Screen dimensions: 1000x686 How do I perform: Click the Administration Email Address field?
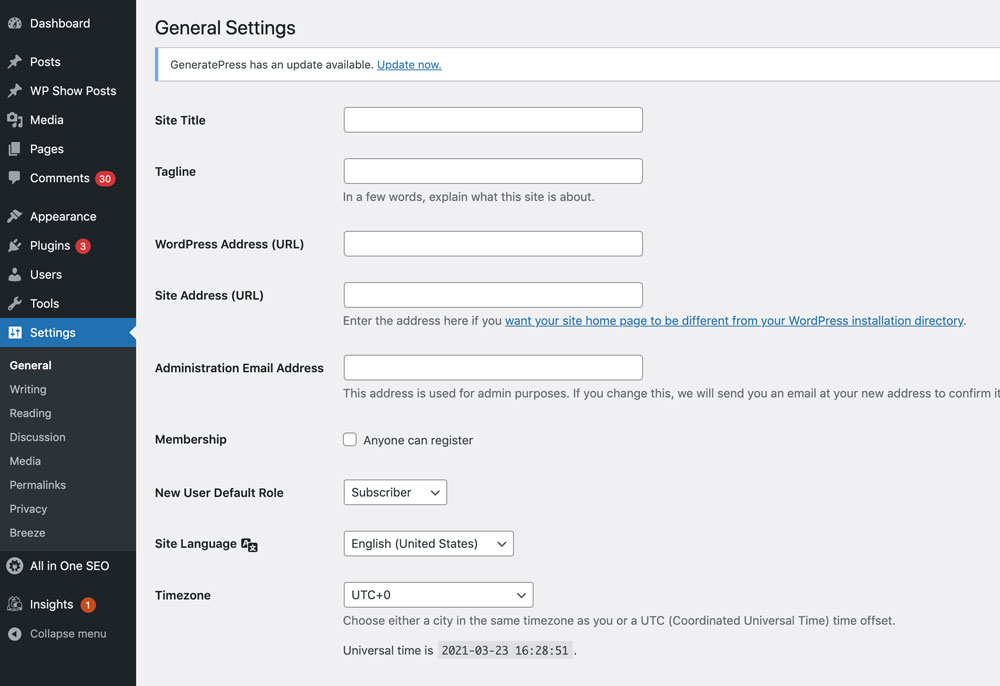[x=493, y=367]
